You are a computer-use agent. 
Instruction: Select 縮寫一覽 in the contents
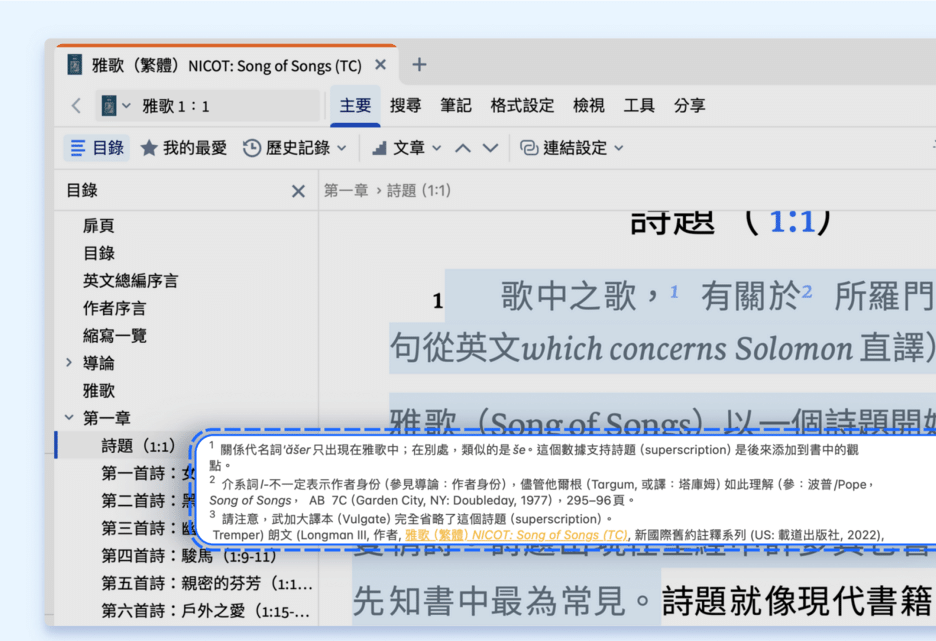[x=115, y=335]
